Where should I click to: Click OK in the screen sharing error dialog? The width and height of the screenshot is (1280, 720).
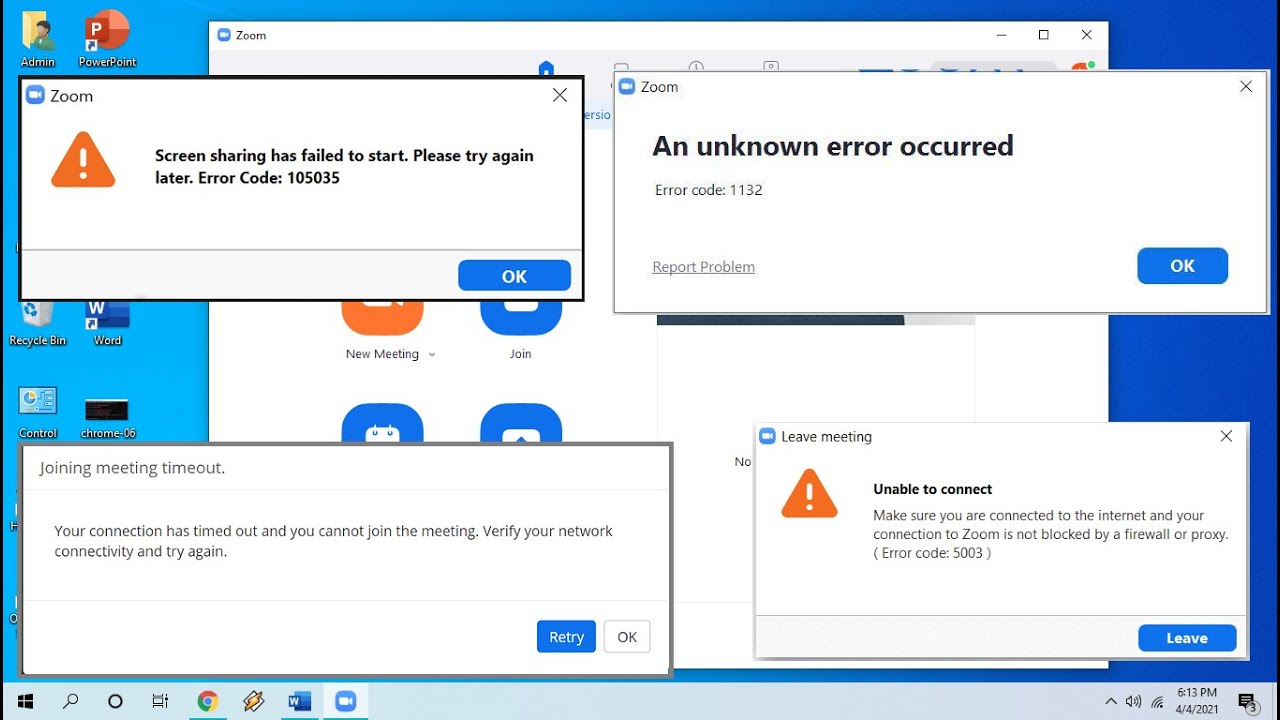[514, 276]
